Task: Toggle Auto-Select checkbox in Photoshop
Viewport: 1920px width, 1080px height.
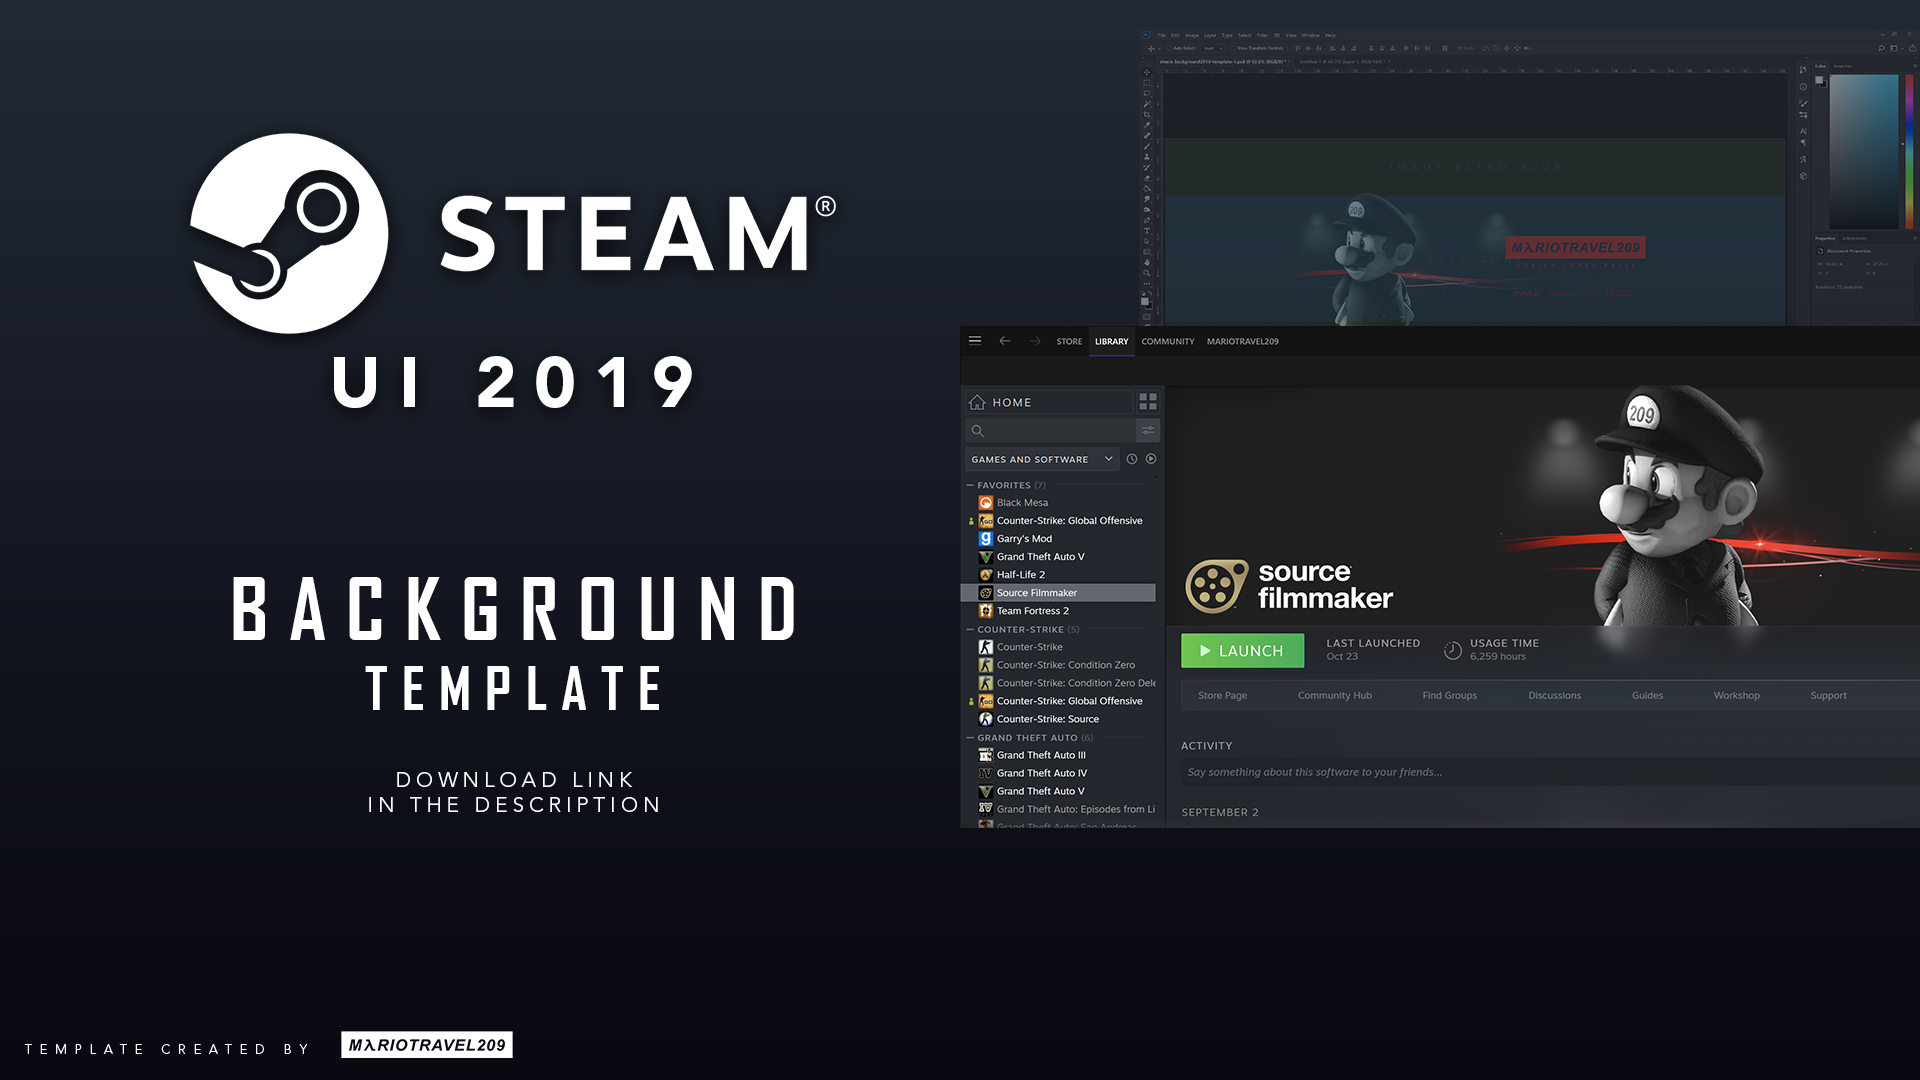Action: point(1169,48)
